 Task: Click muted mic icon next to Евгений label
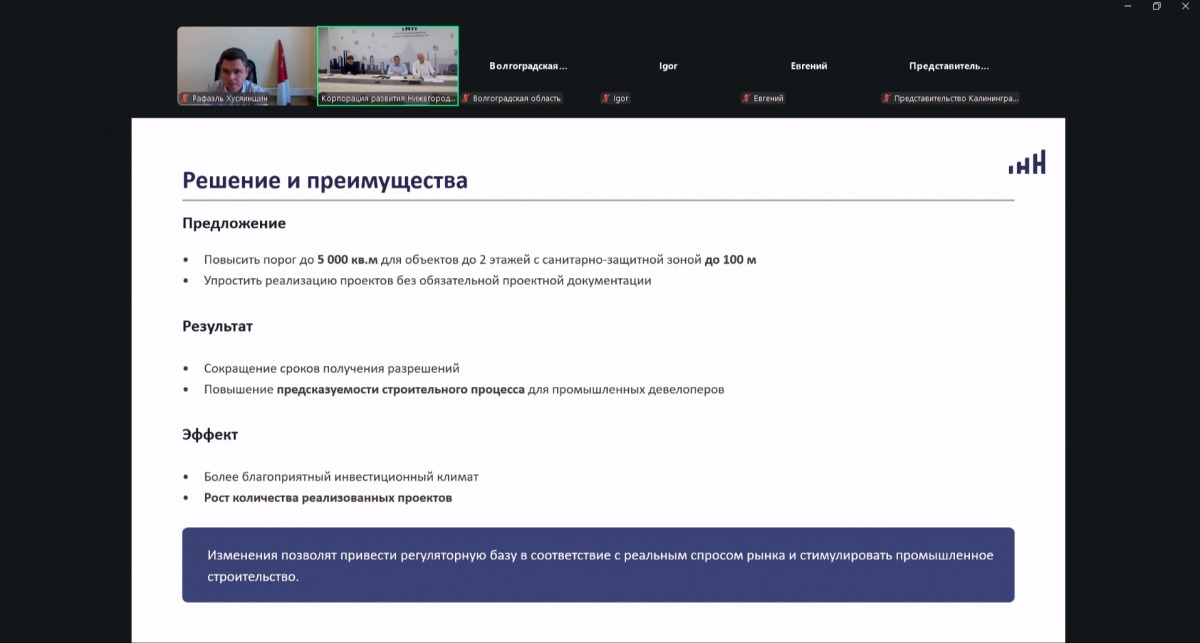746,99
